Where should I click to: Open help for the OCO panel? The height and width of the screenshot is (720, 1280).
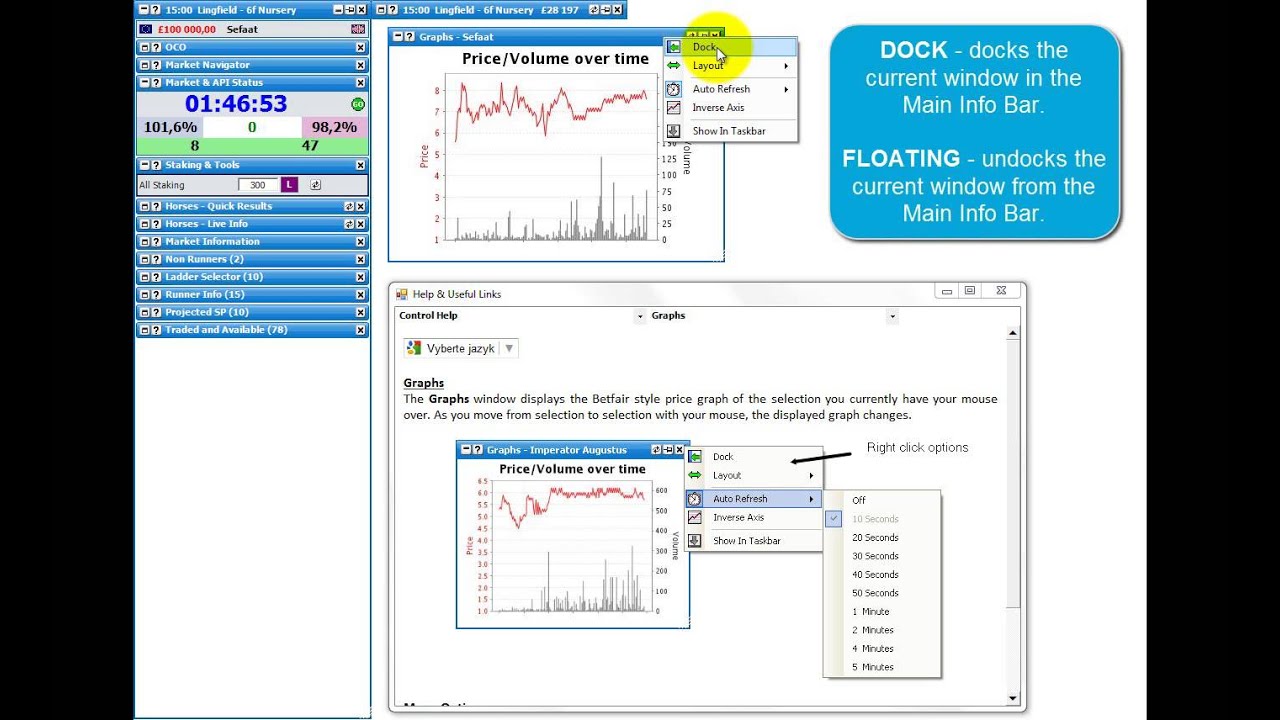click(x=155, y=47)
